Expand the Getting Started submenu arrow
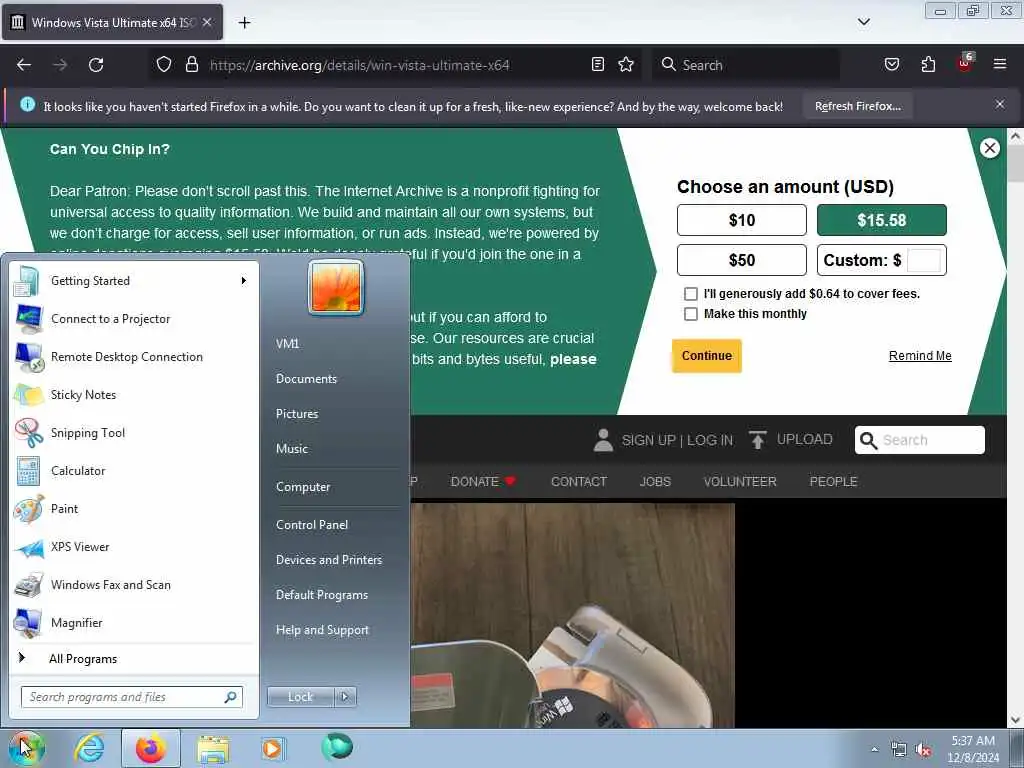 pos(244,281)
